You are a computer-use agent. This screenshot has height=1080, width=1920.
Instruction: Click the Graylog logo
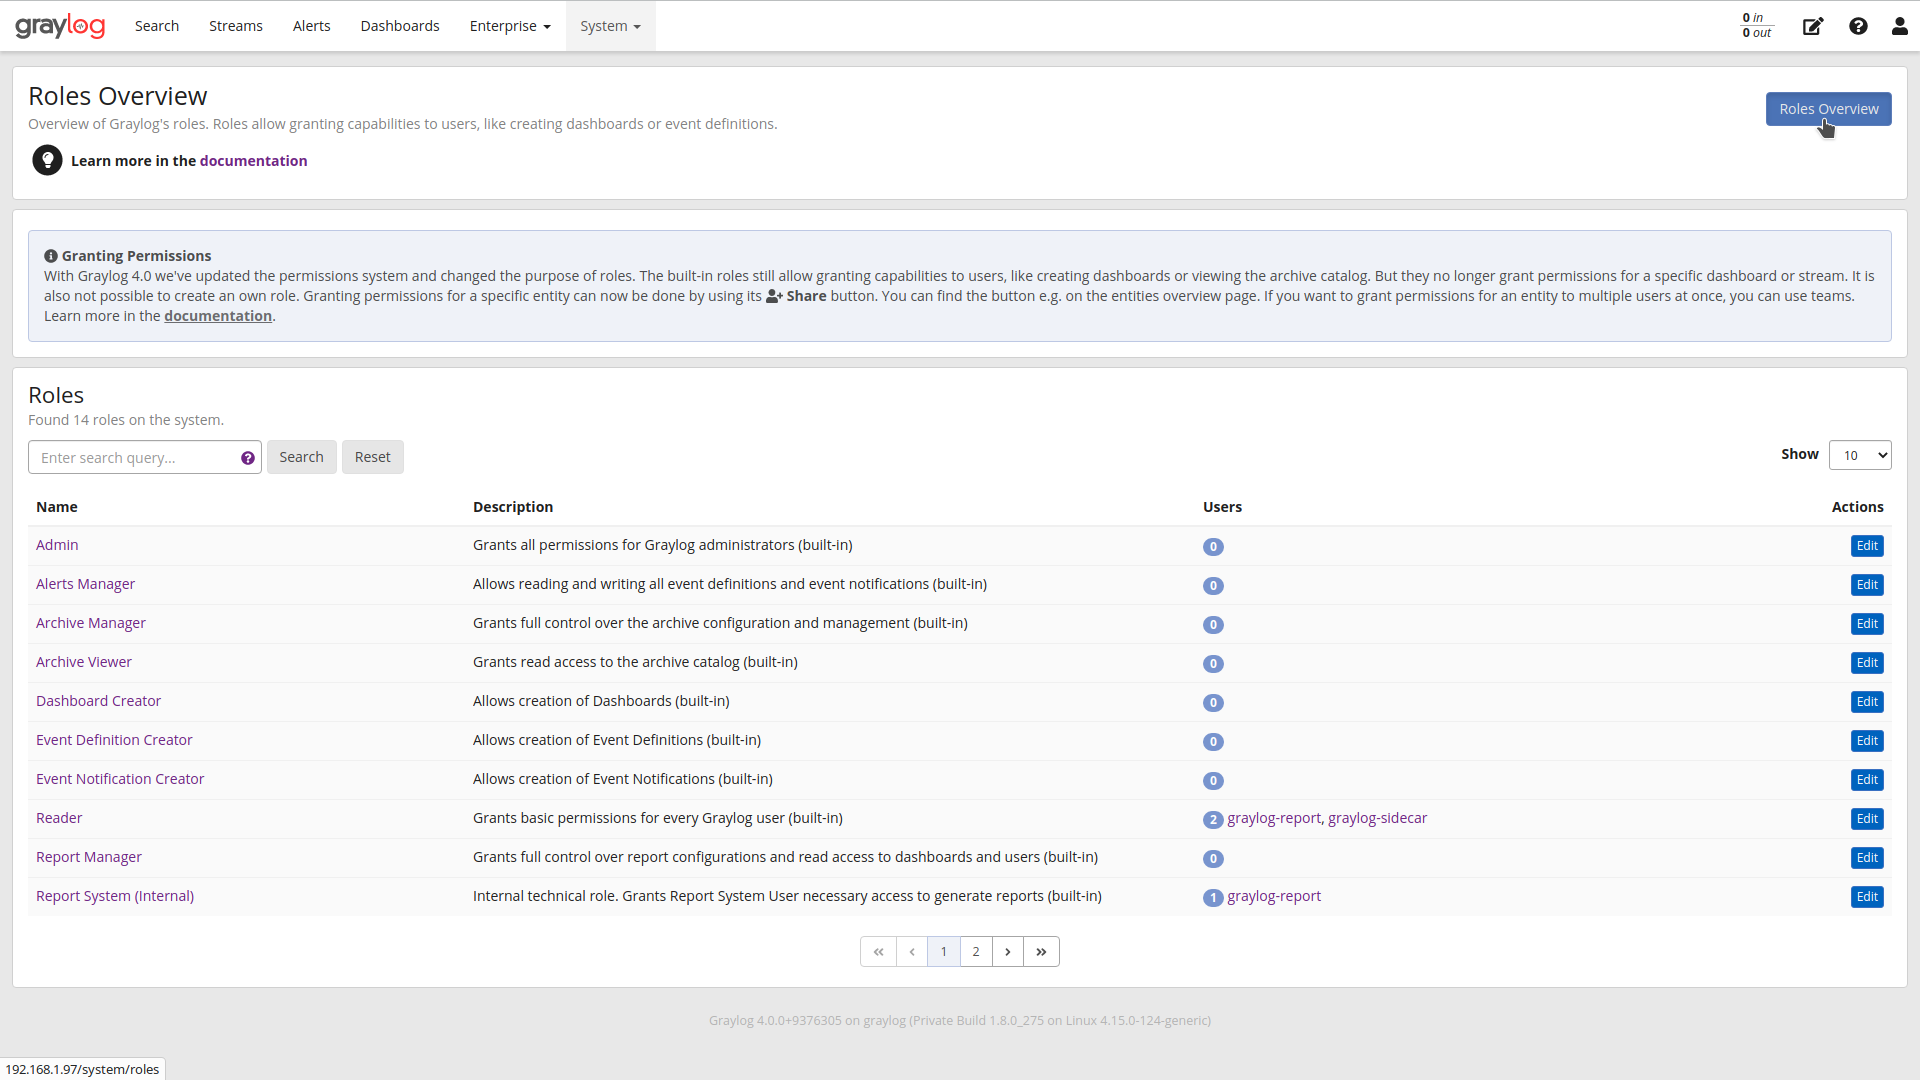(60, 25)
